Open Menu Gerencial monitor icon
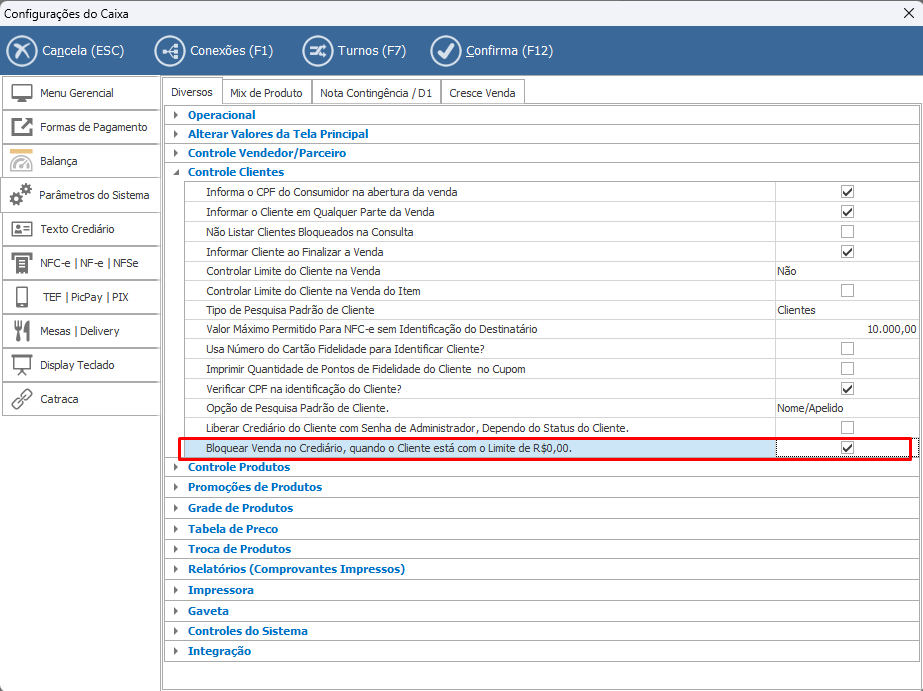This screenshot has width=923, height=691. coord(22,93)
